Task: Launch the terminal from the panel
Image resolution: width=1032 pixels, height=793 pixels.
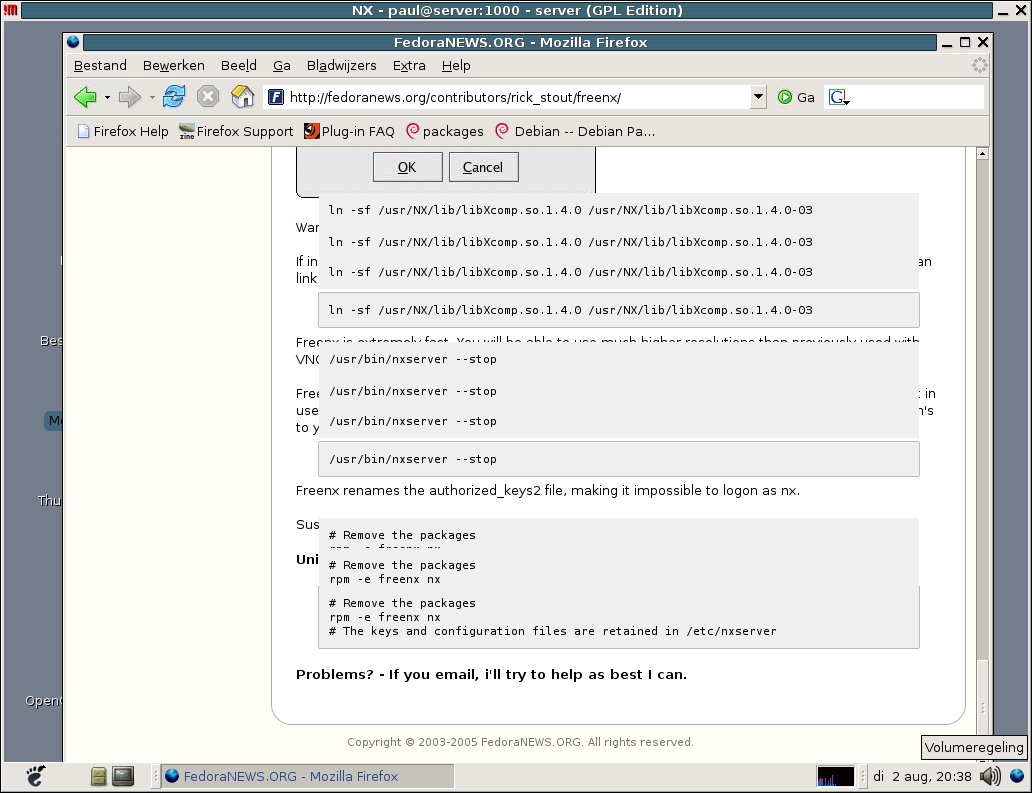Action: 123,777
